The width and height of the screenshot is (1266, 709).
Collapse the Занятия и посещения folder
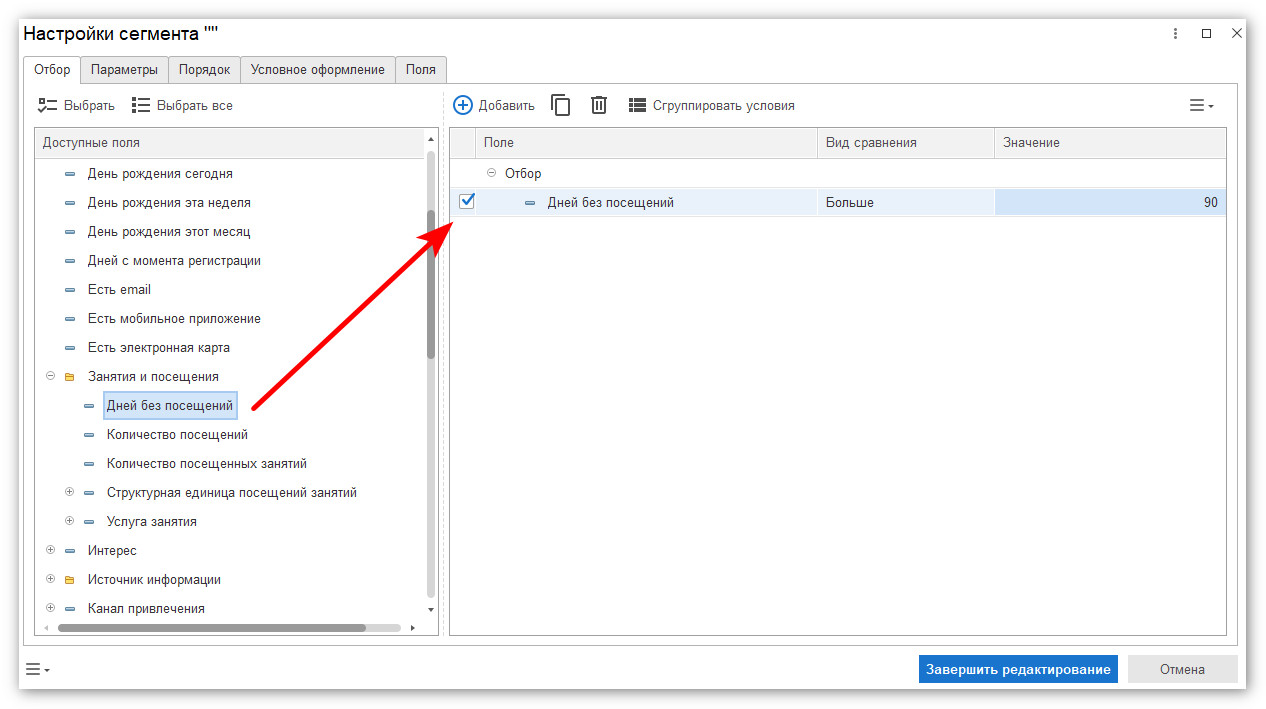[x=50, y=377]
